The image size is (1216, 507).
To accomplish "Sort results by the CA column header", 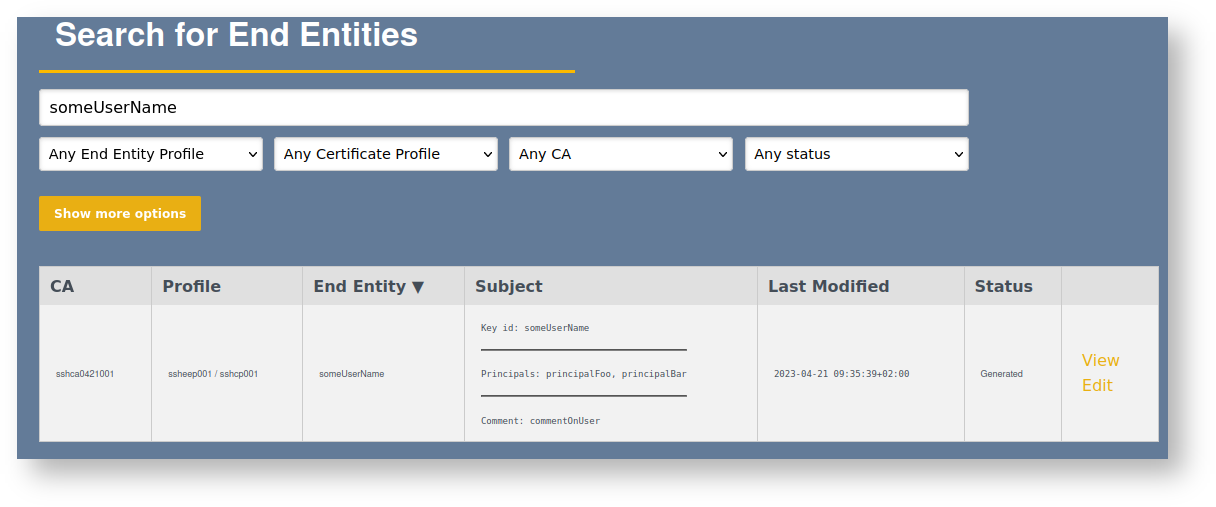I will pyautogui.click(x=62, y=286).
